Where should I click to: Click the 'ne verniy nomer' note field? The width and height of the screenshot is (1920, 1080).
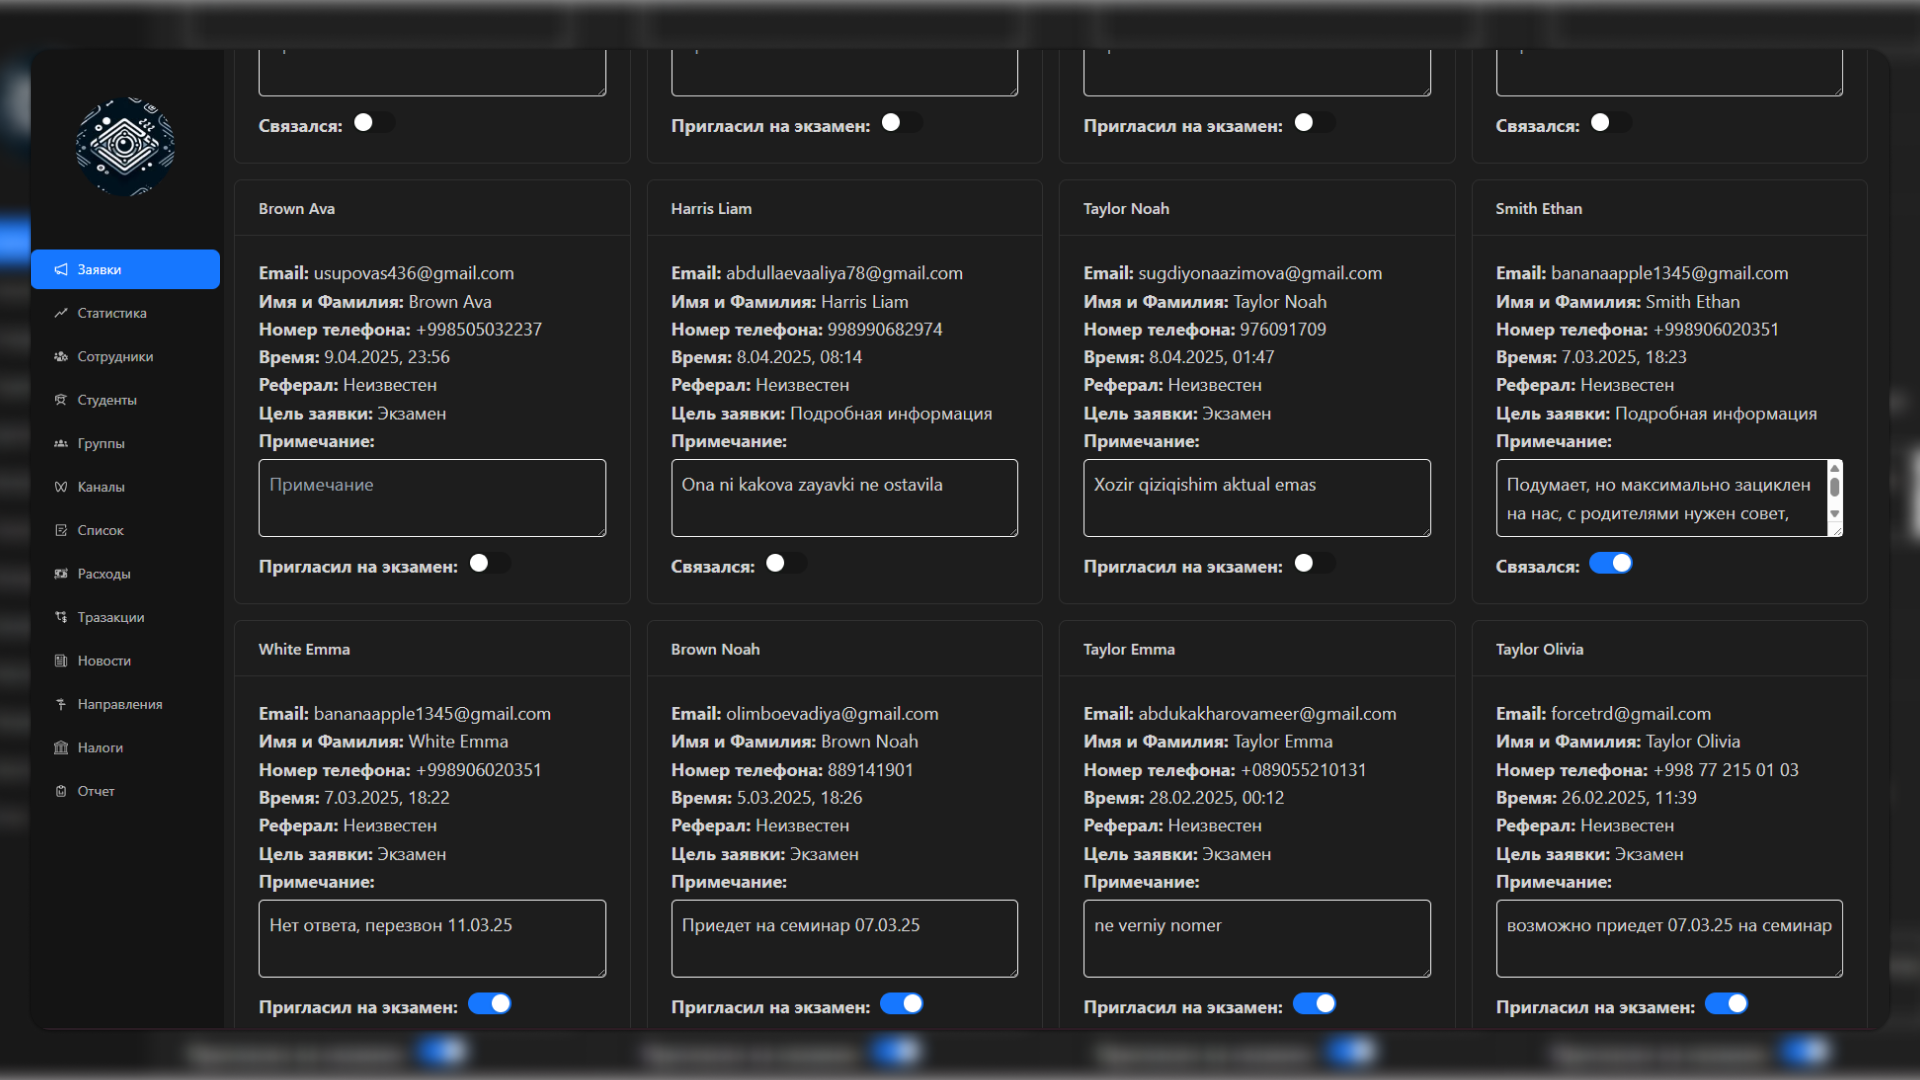pos(1257,939)
